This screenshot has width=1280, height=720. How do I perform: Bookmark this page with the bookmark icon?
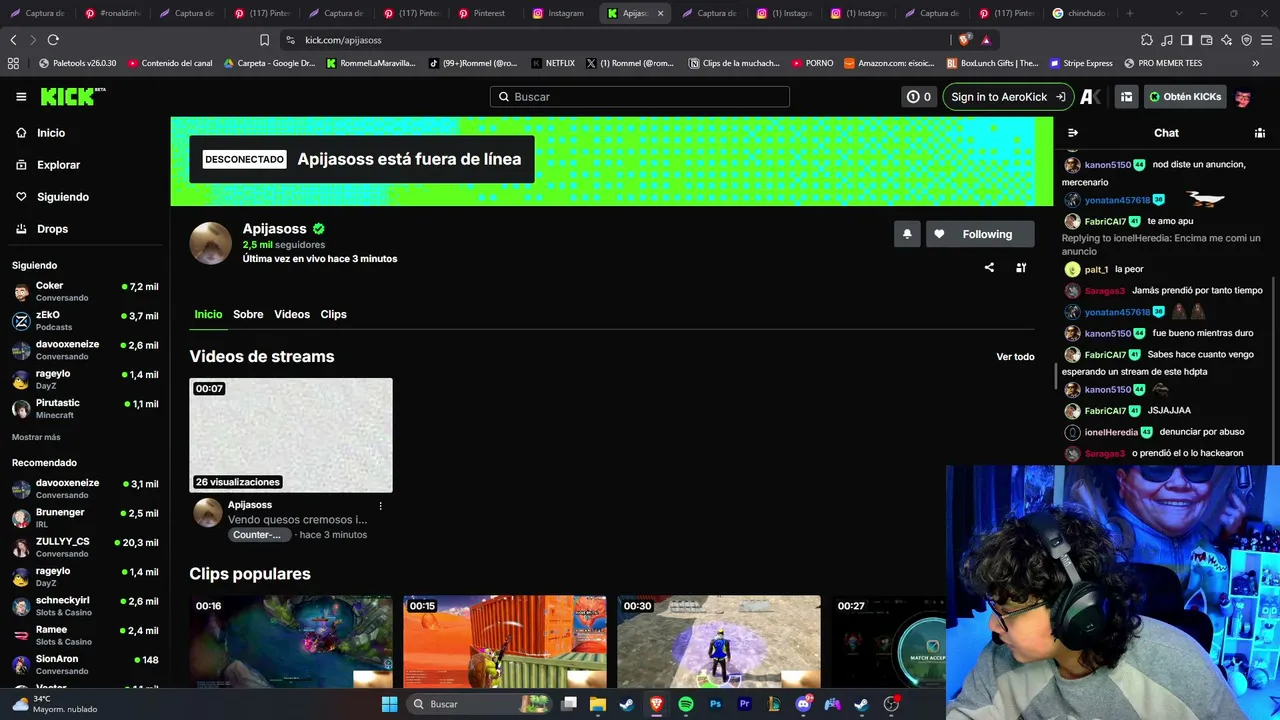tap(264, 40)
